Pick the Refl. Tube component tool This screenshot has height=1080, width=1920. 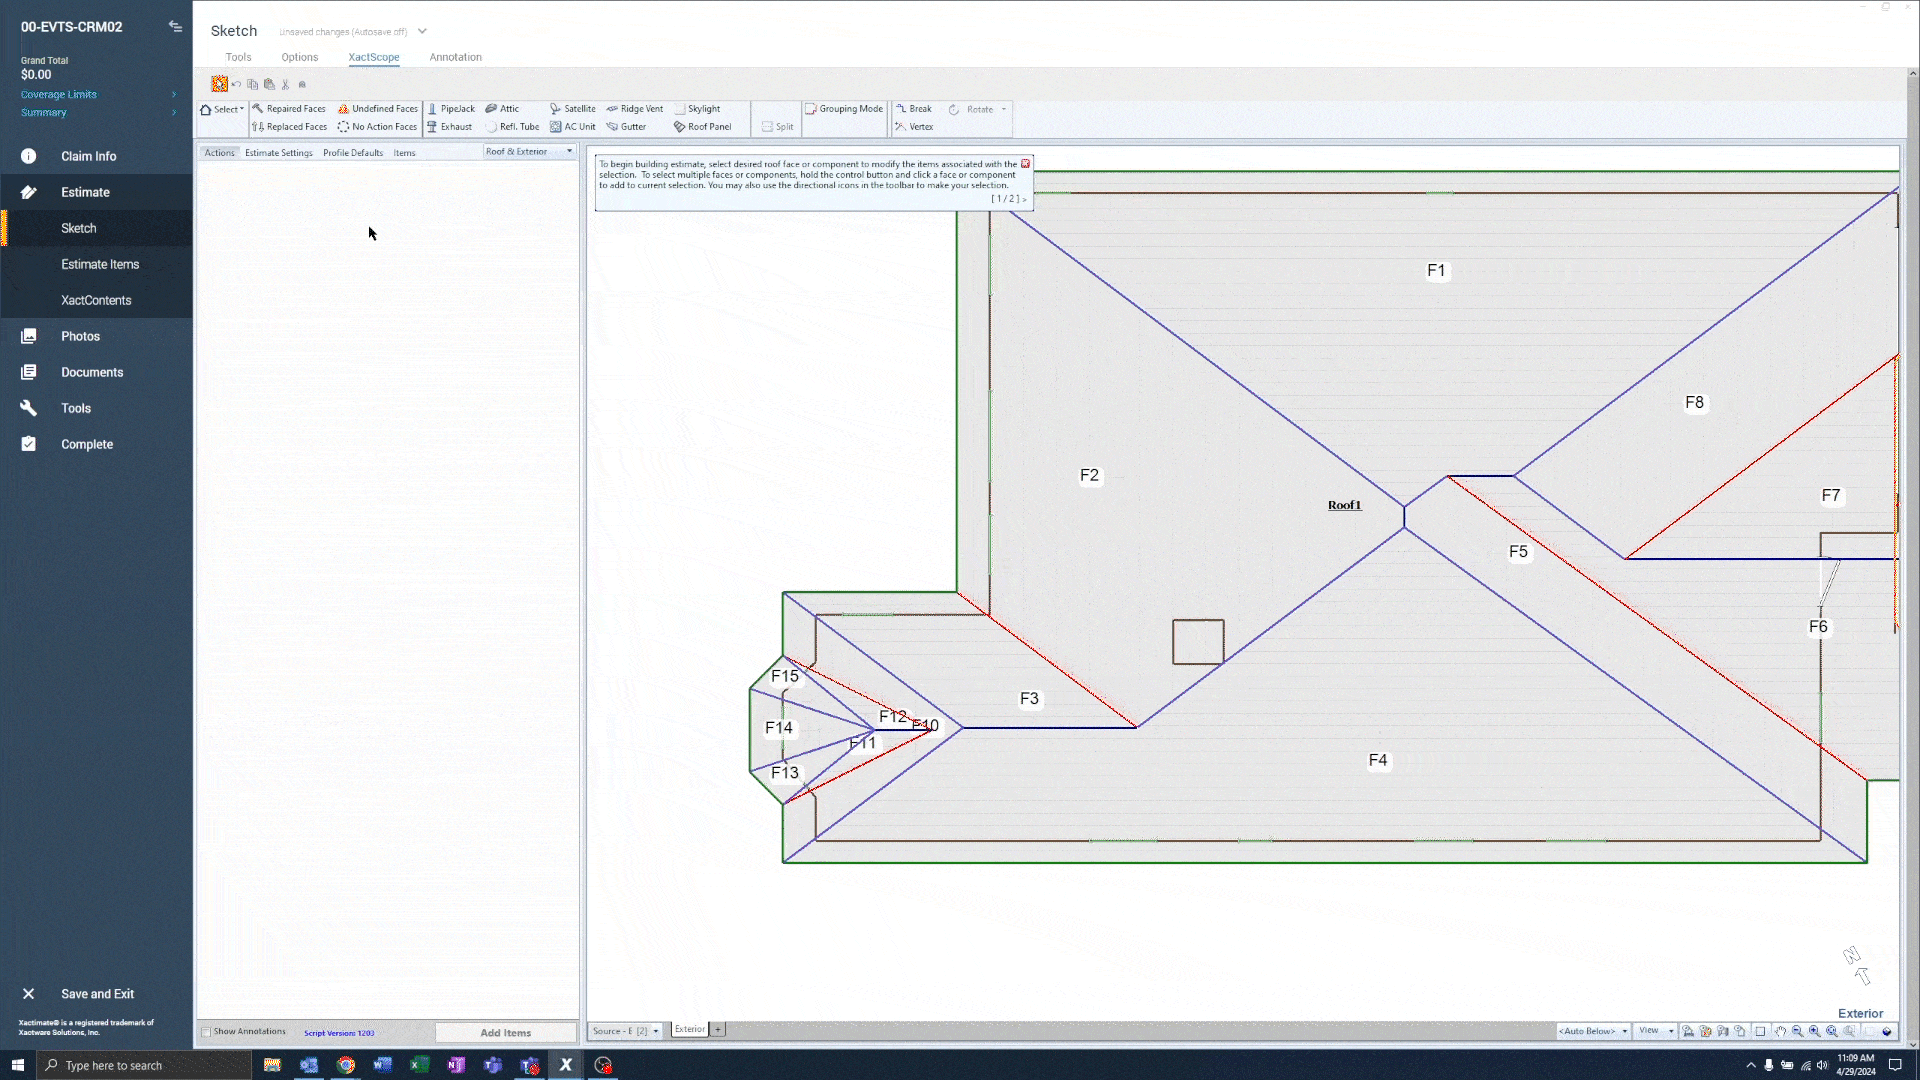coord(512,127)
